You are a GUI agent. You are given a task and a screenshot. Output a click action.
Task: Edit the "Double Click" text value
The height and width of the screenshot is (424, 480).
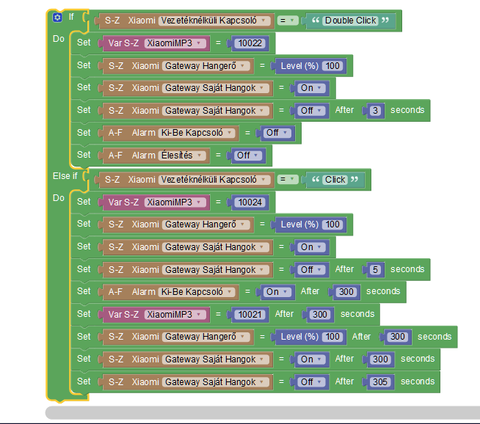point(351,21)
